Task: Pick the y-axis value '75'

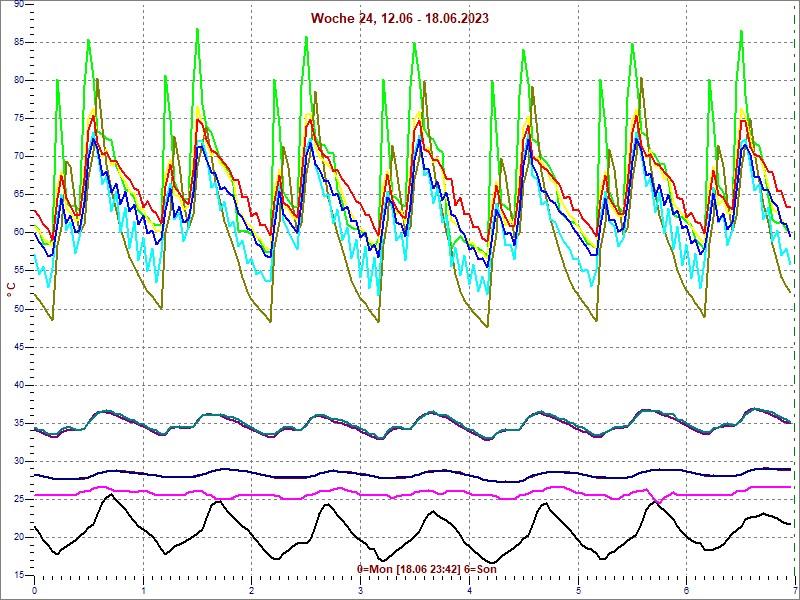Action: (x=18, y=118)
